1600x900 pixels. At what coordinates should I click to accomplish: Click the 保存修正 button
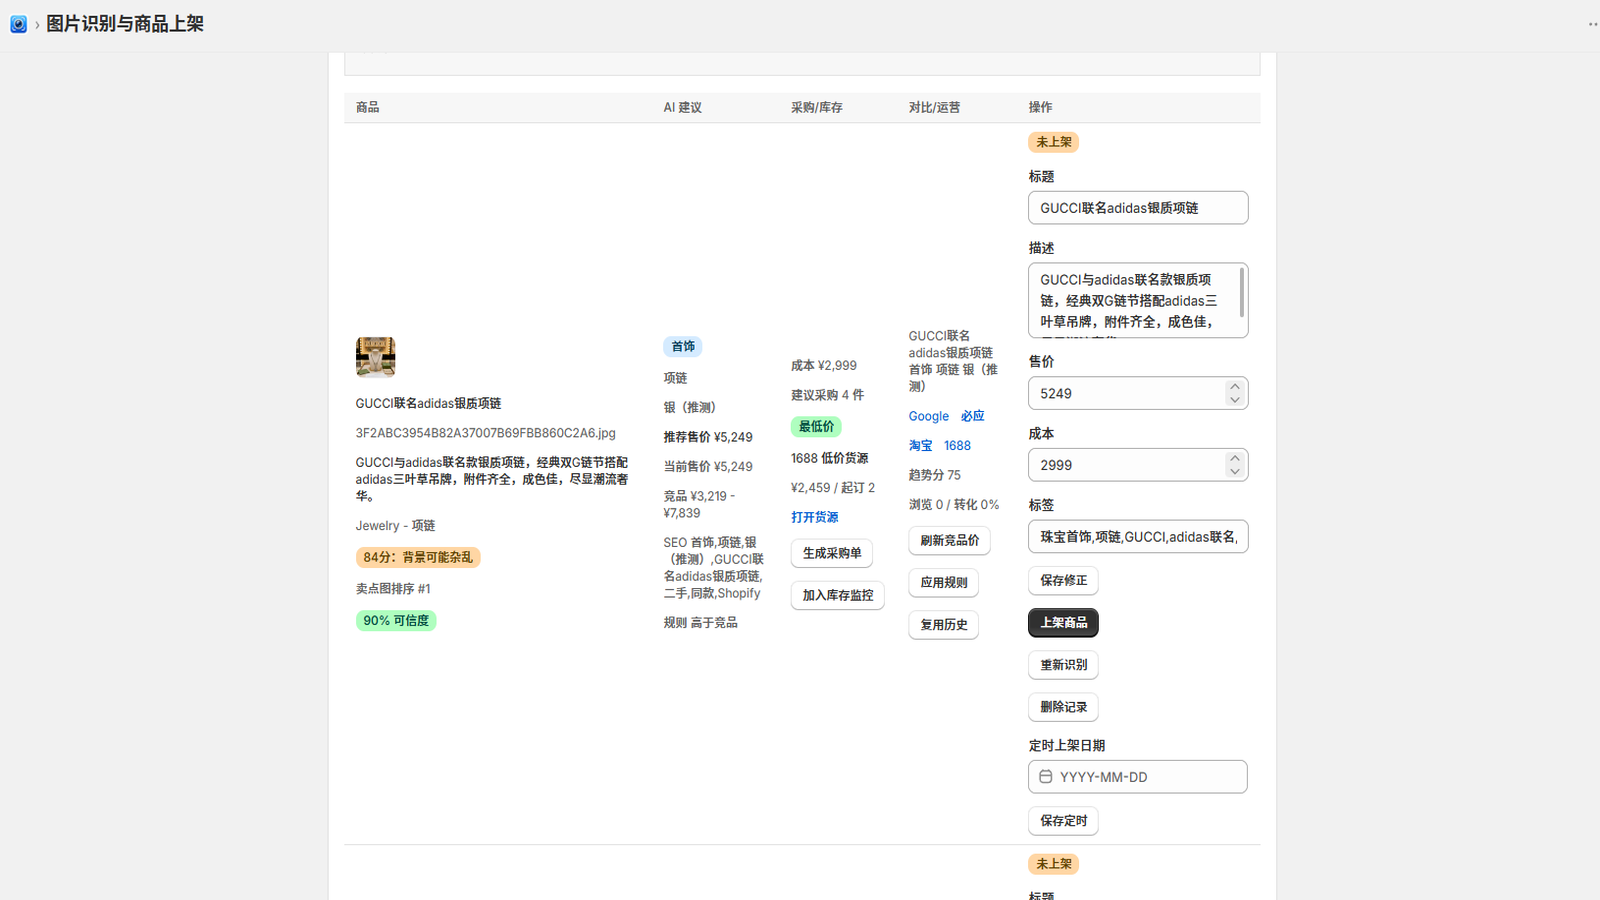point(1063,581)
